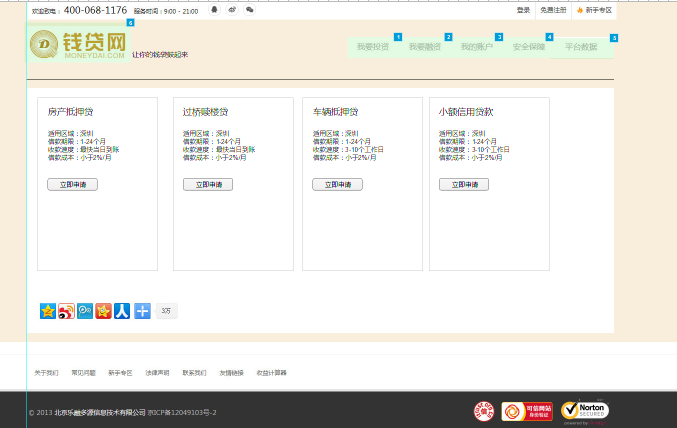The height and width of the screenshot is (428, 677).
Task: Share via the Renren icon
Action: [x=122, y=311]
